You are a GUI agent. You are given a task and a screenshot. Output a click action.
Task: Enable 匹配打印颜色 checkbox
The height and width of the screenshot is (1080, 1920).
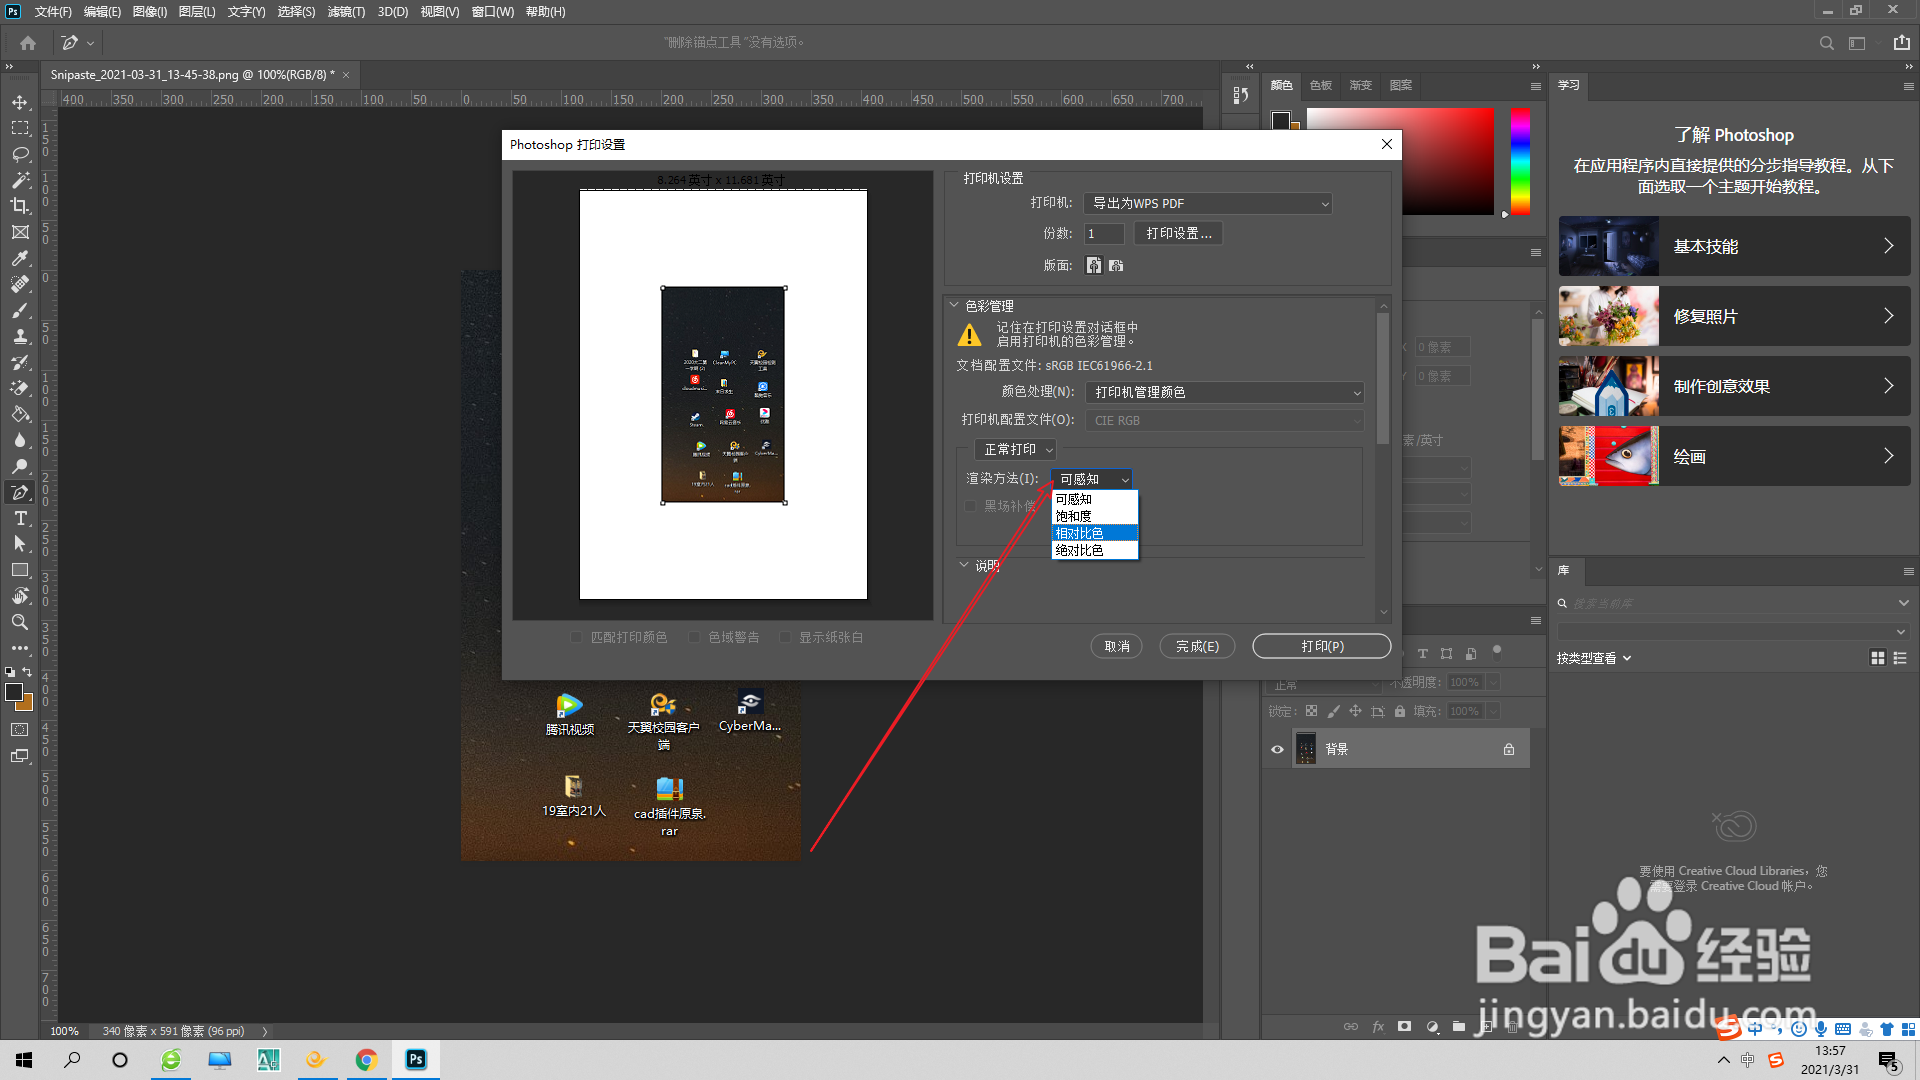point(576,638)
